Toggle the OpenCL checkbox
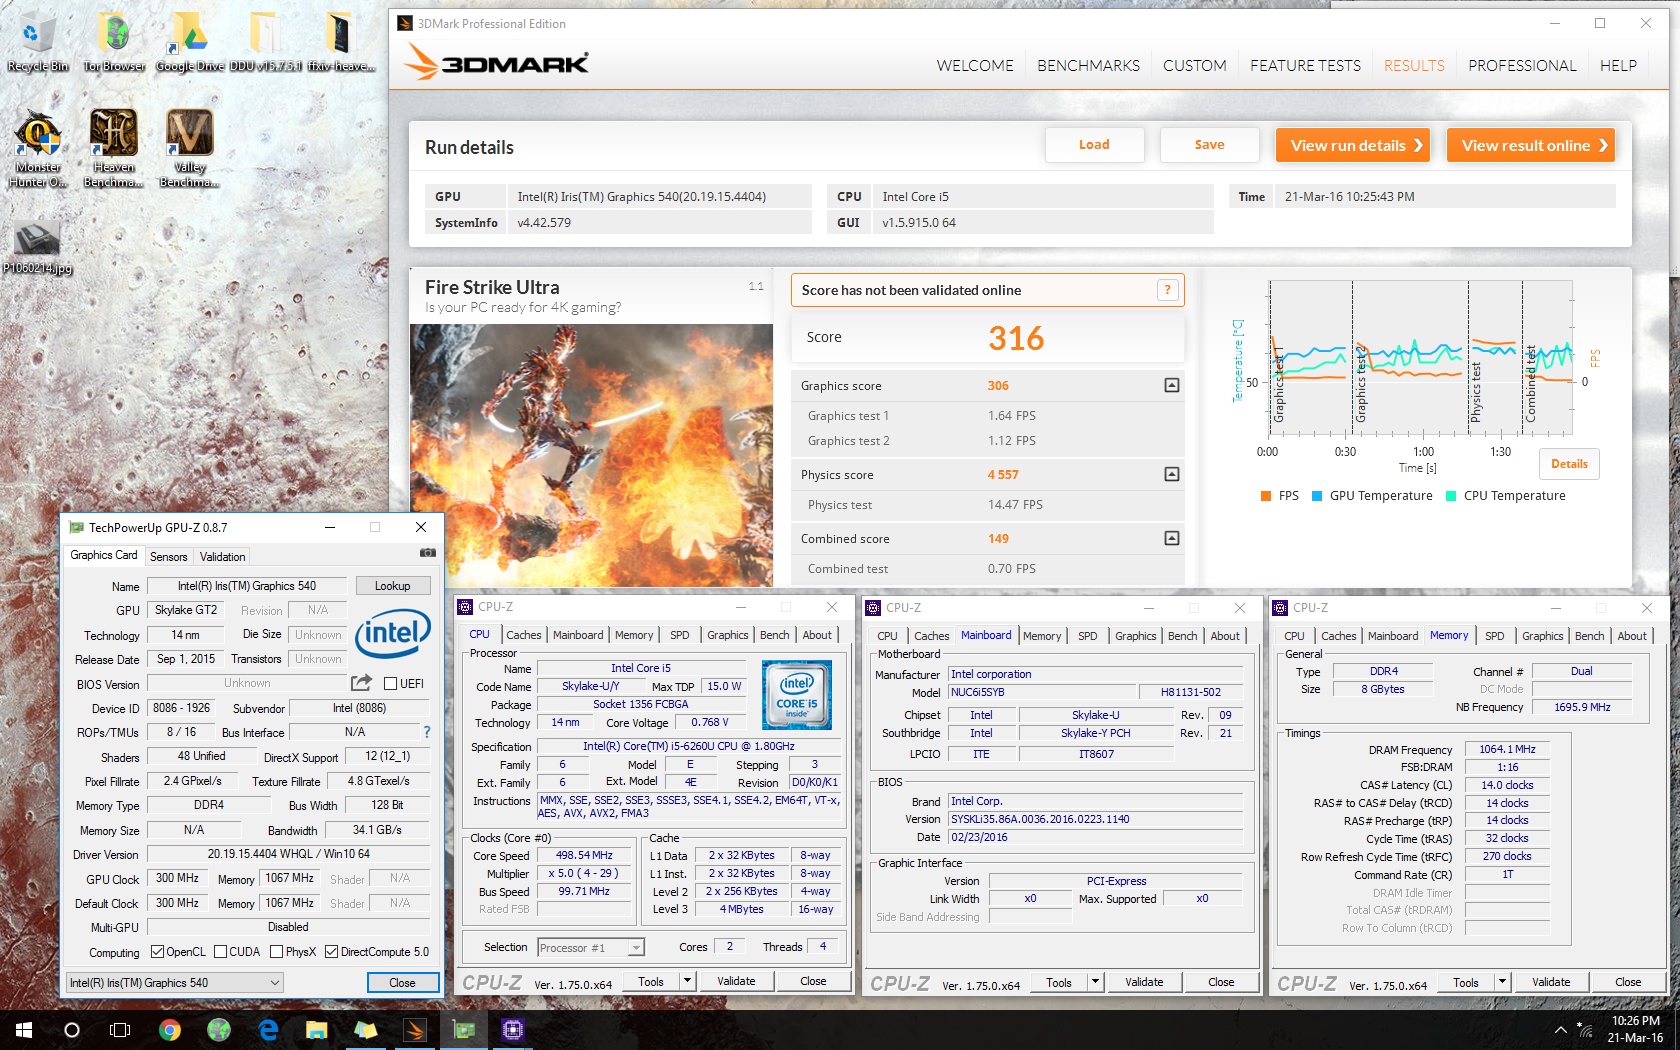Screen dimensions: 1680x1050 pos(157,952)
